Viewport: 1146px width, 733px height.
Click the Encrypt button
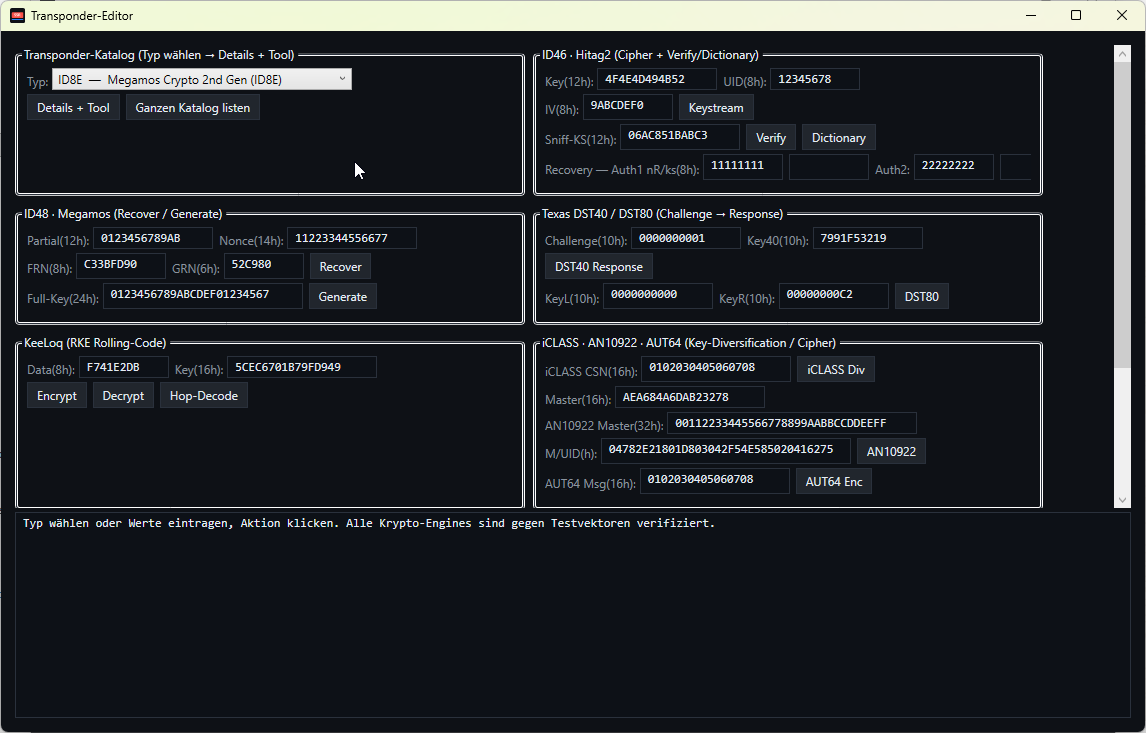click(x=57, y=395)
